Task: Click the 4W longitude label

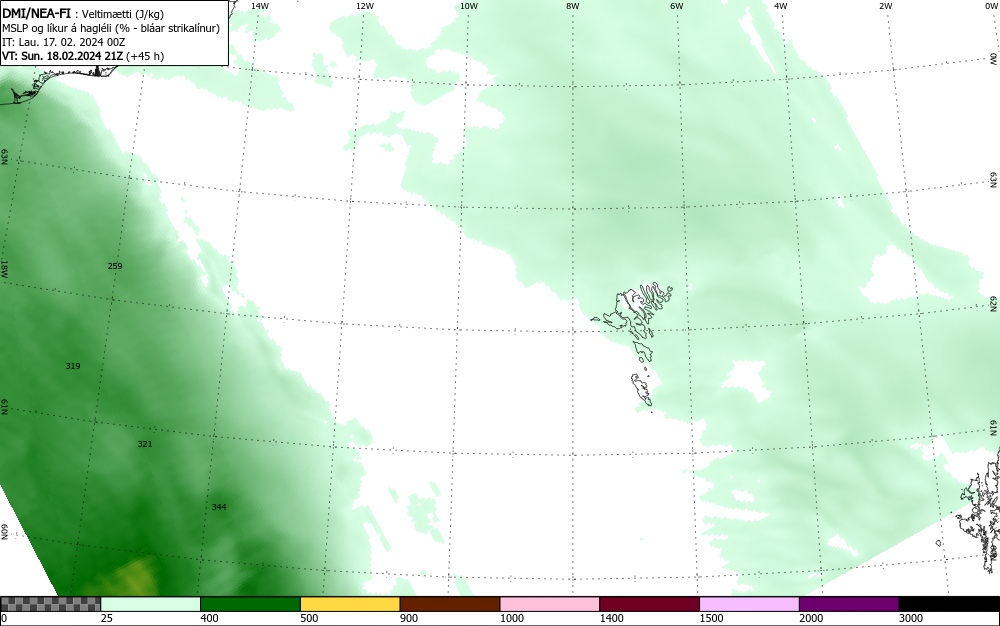Action: (781, 6)
